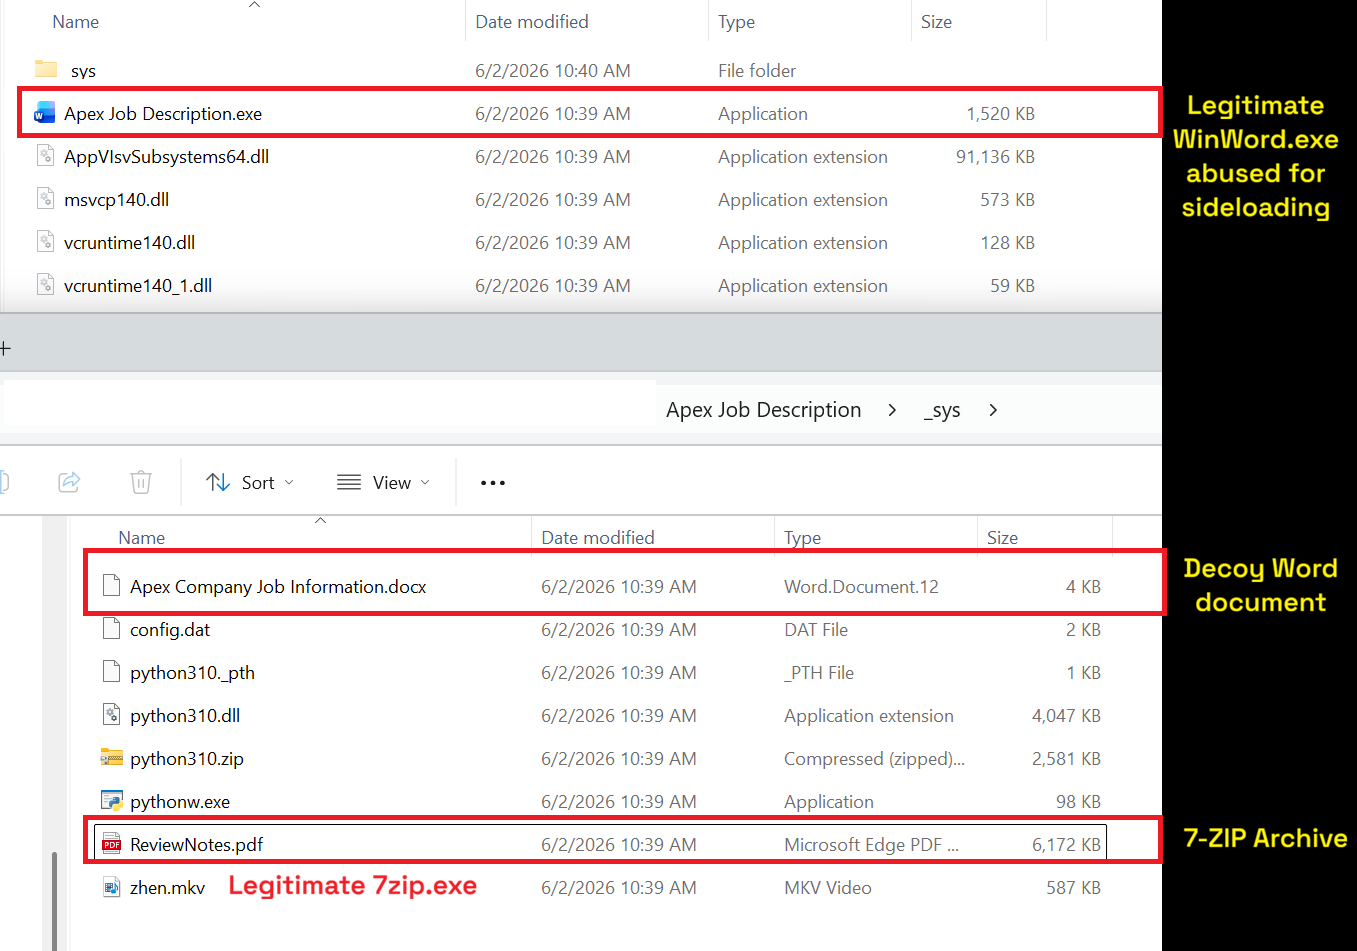Click the msvcp140.dll file icon

[x=45, y=199]
